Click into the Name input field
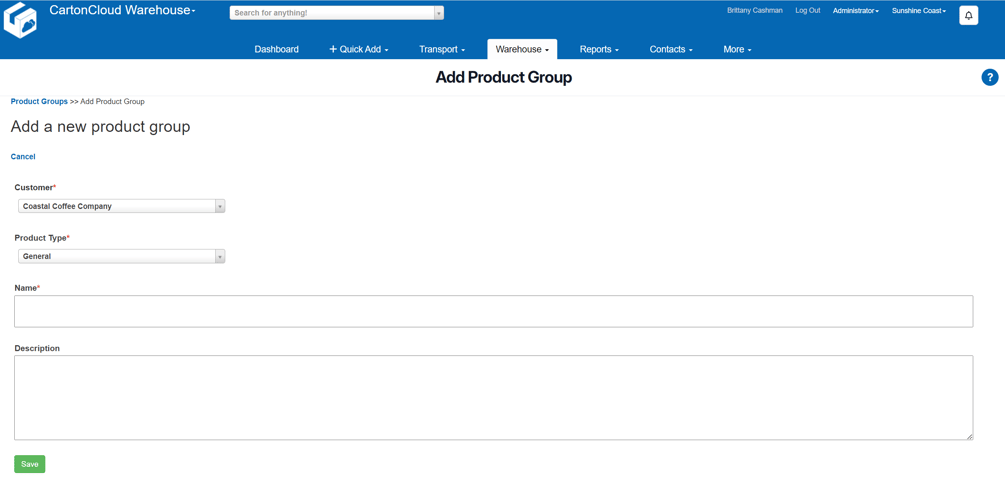This screenshot has height=481, width=1005. [494, 312]
